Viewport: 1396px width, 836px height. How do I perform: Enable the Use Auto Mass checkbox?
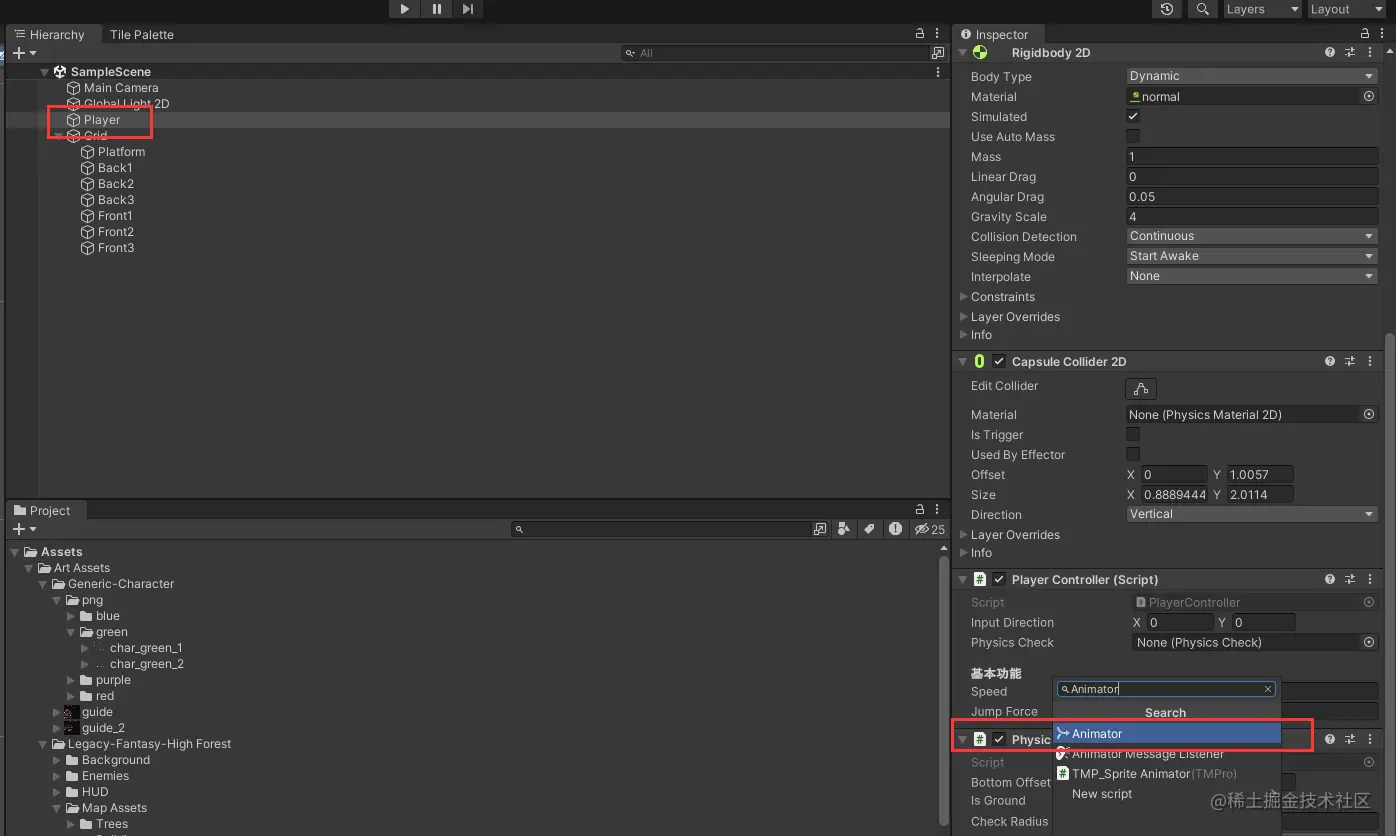click(x=1133, y=136)
